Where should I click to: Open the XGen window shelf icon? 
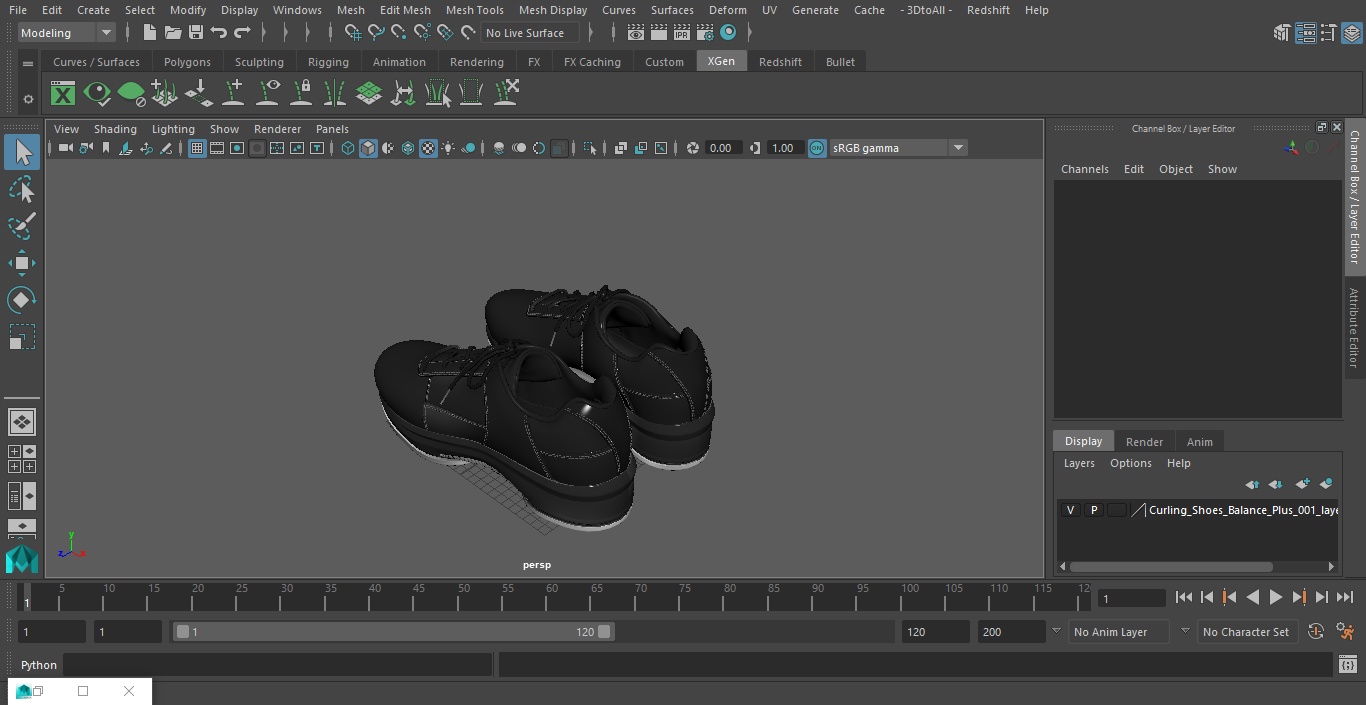tap(63, 94)
